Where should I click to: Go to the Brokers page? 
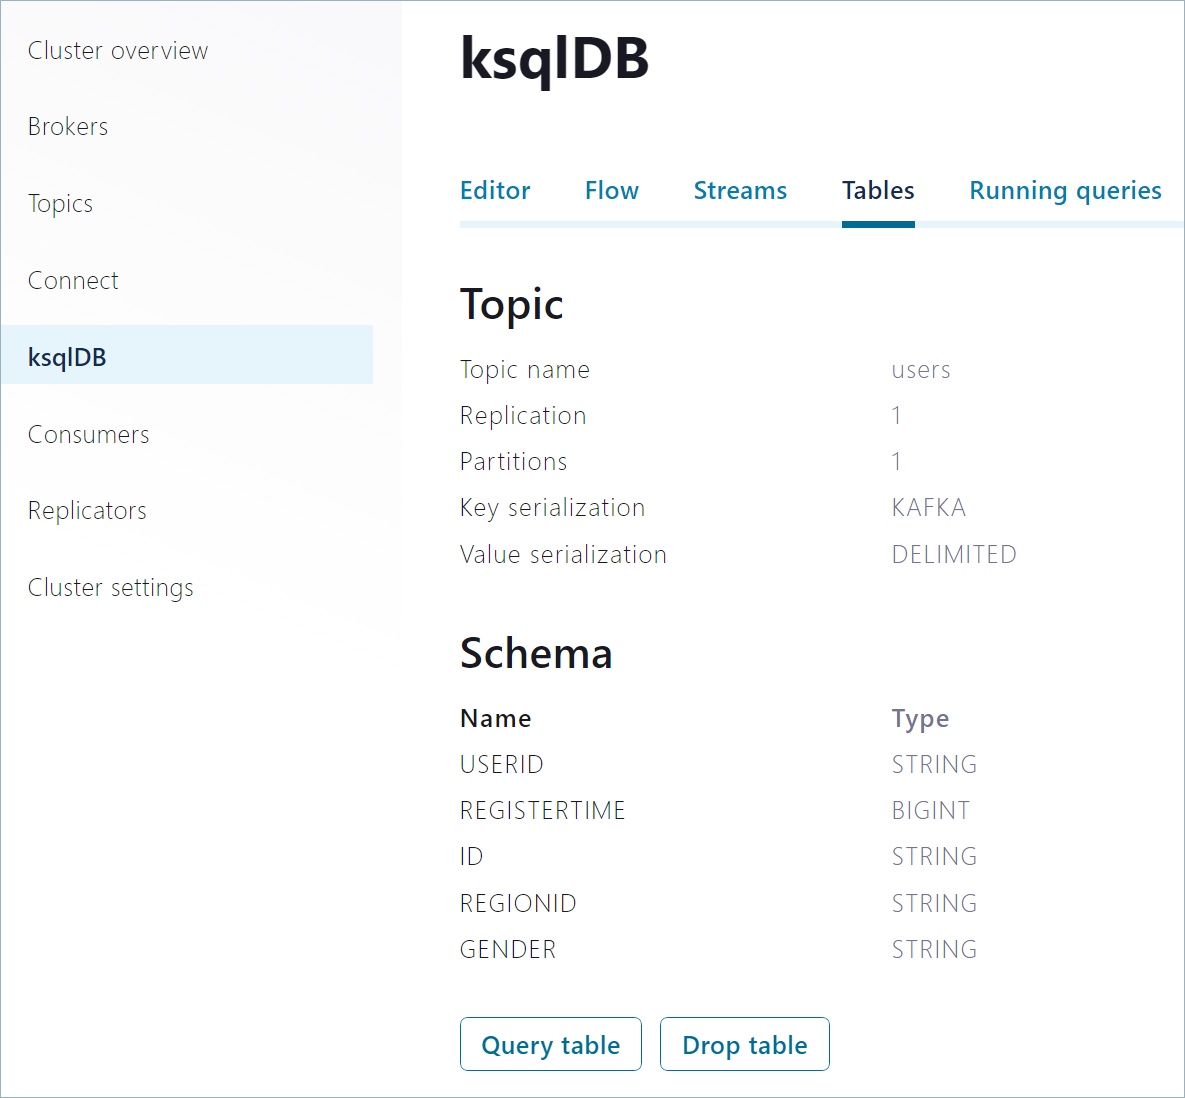(x=68, y=127)
